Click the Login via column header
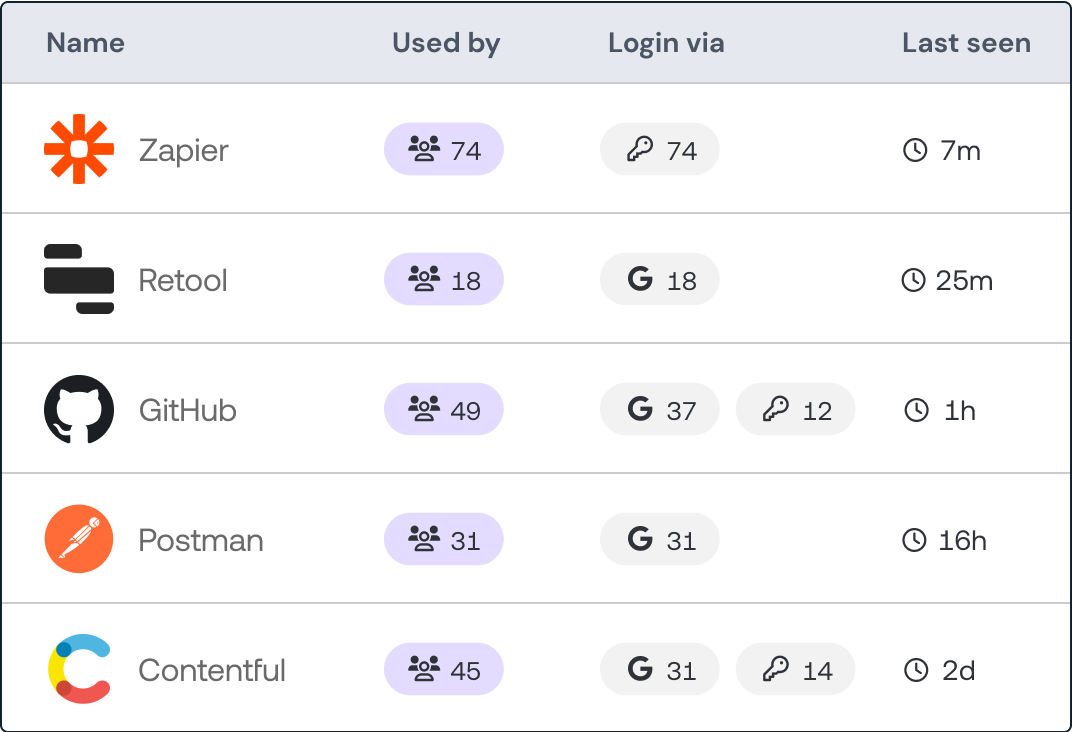1072x732 pixels. click(666, 43)
